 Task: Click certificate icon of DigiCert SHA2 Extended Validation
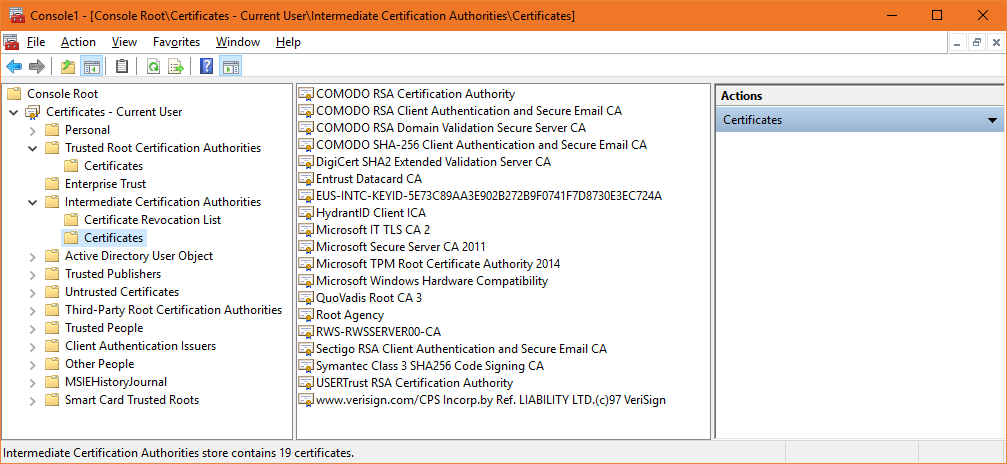point(306,162)
